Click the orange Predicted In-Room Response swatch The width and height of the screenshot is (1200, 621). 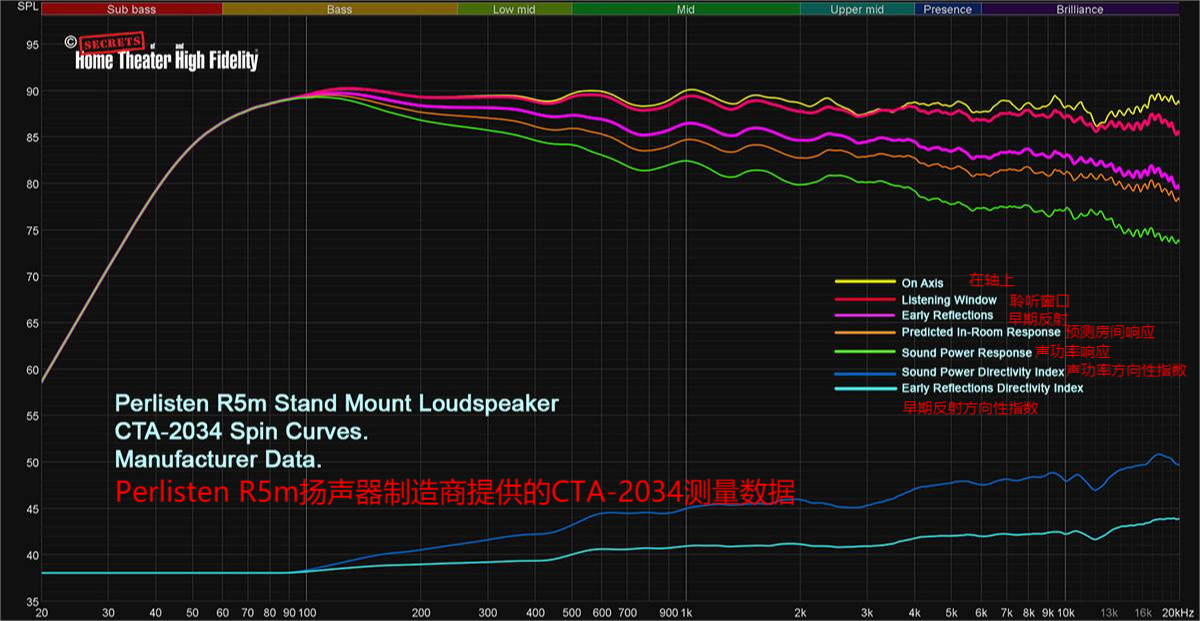pyautogui.click(x=864, y=332)
